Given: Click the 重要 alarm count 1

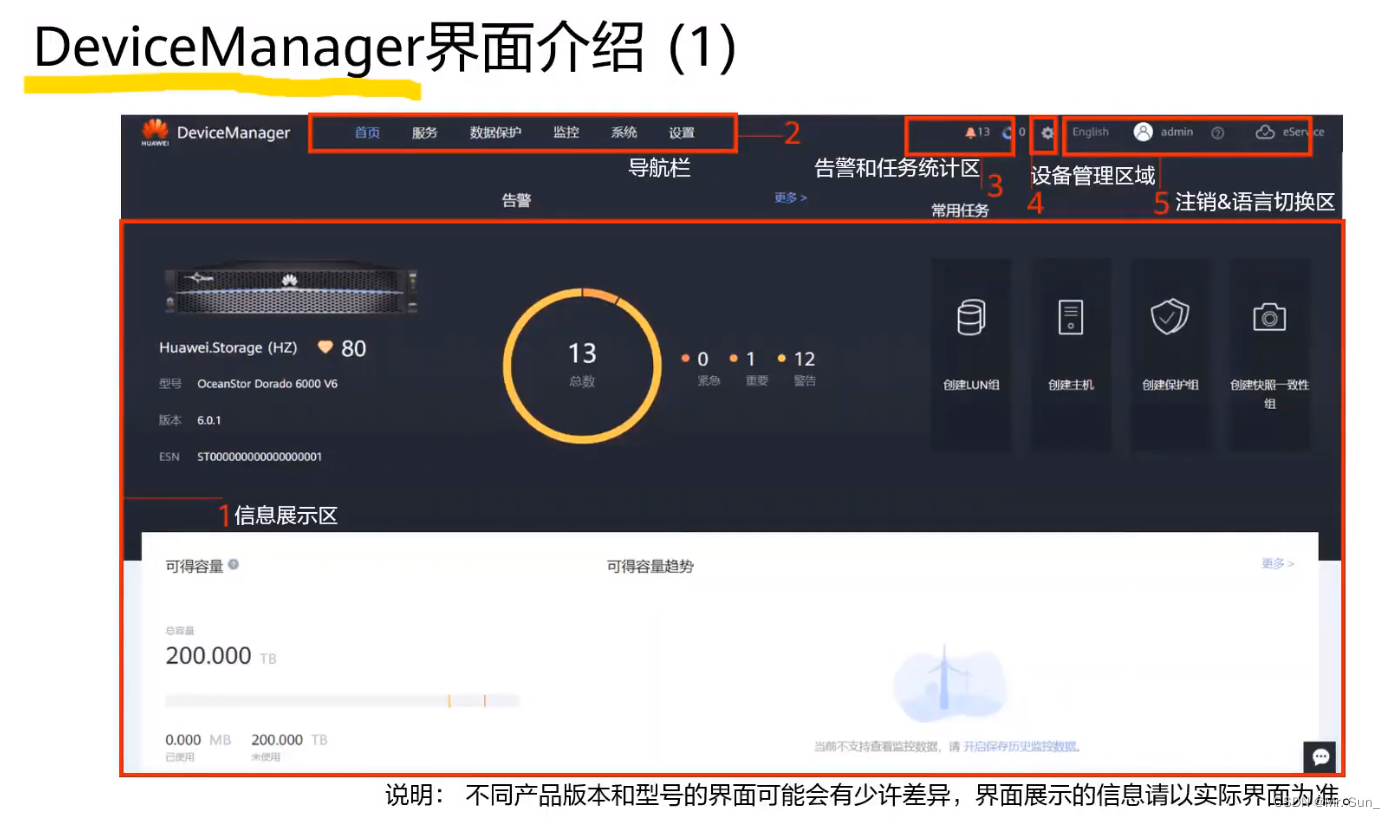Looking at the screenshot, I should tap(750, 359).
